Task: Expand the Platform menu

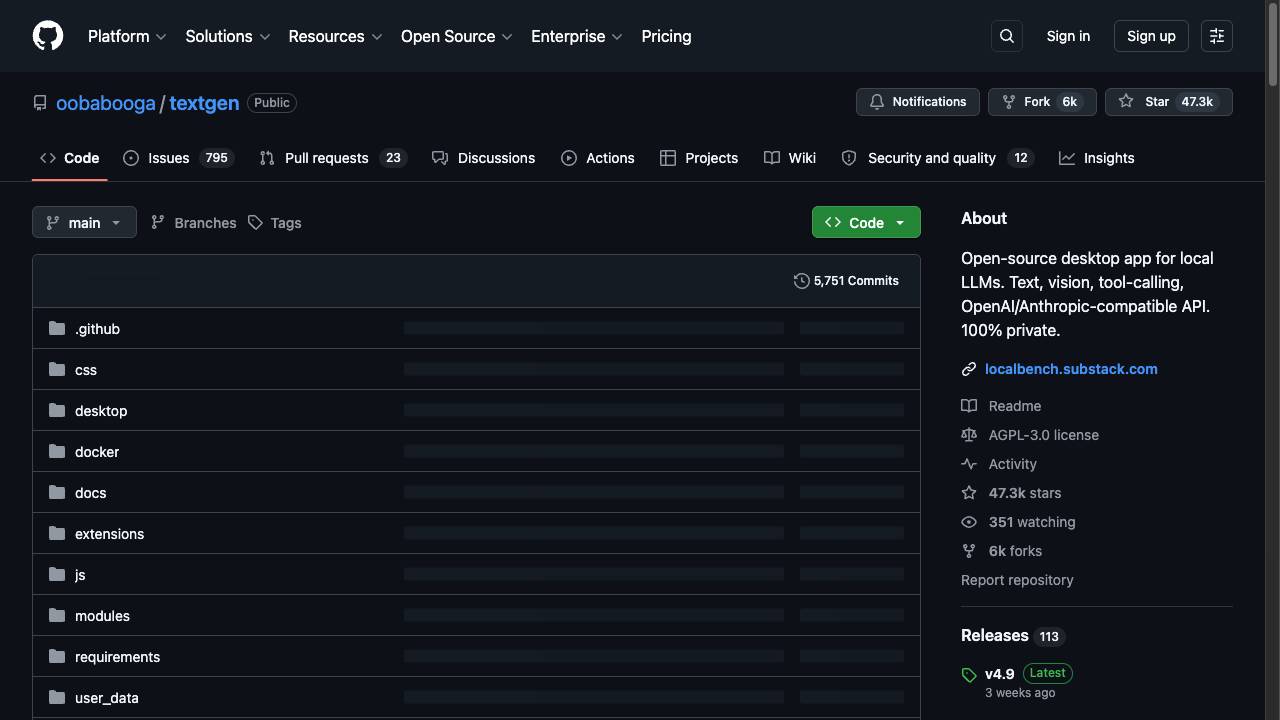Action: 127,36
